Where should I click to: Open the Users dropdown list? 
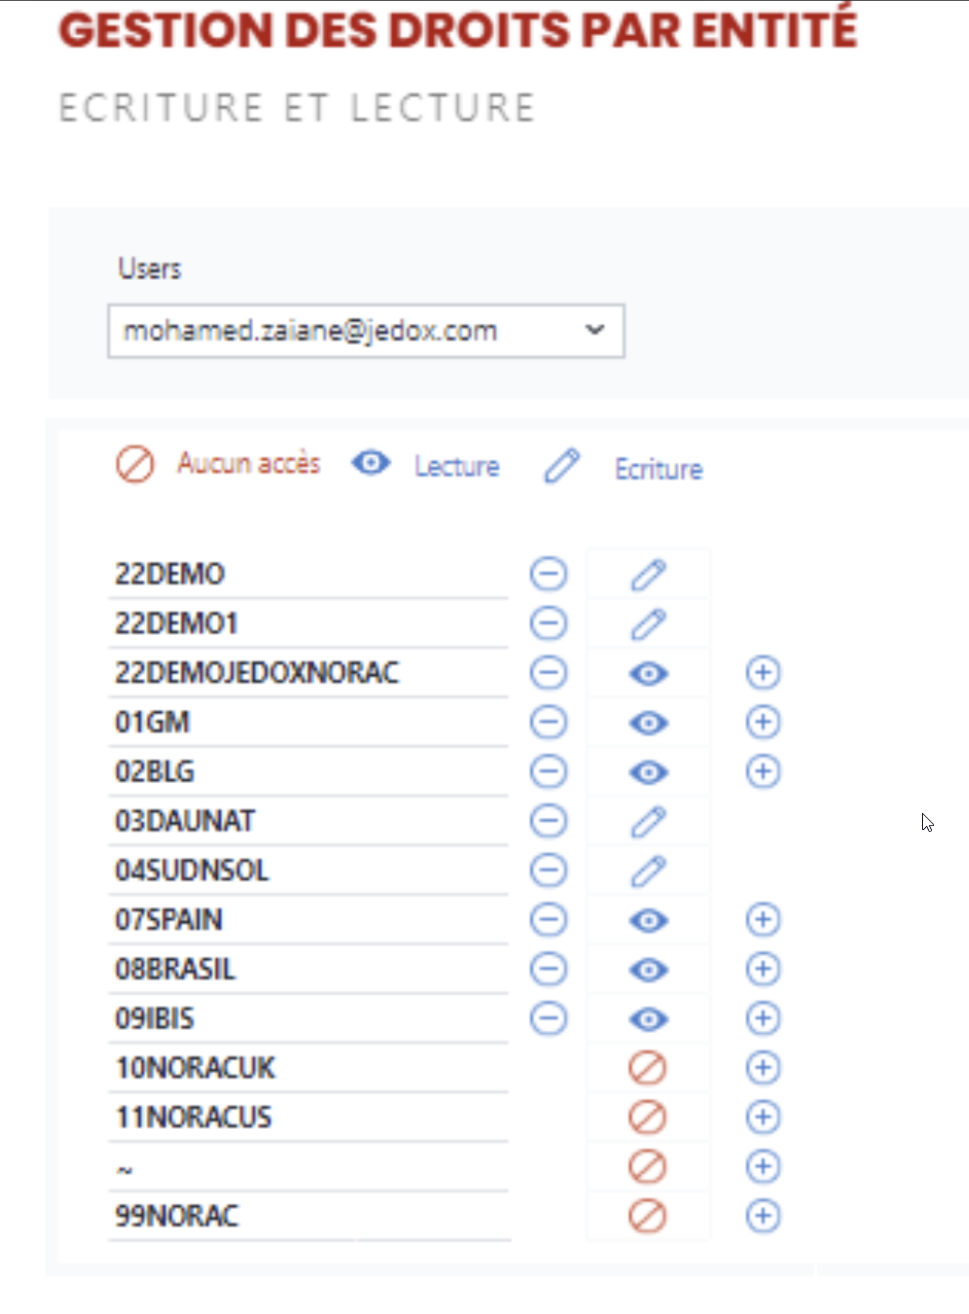point(366,331)
